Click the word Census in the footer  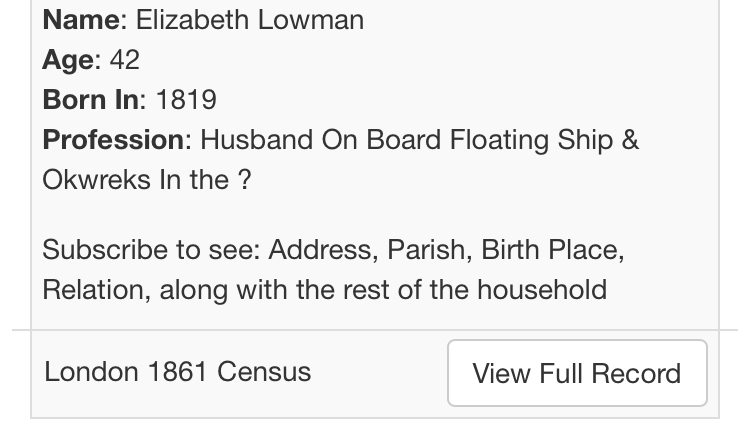(264, 372)
